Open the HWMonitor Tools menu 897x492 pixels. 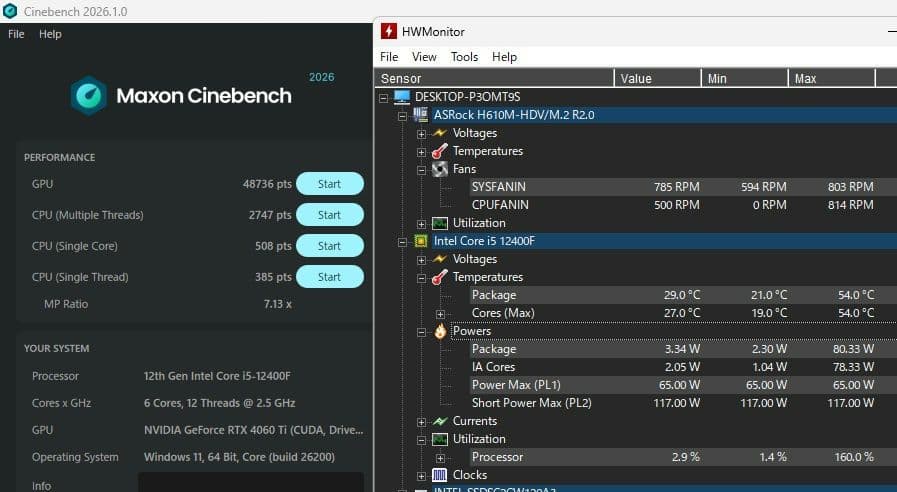pyautogui.click(x=464, y=57)
